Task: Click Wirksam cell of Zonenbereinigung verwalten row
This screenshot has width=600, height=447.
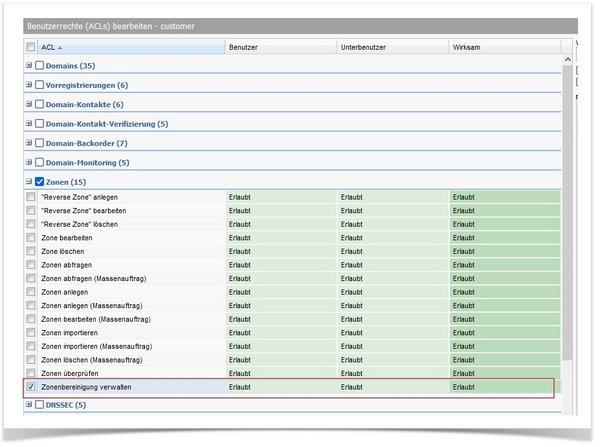Action: [x=505, y=387]
